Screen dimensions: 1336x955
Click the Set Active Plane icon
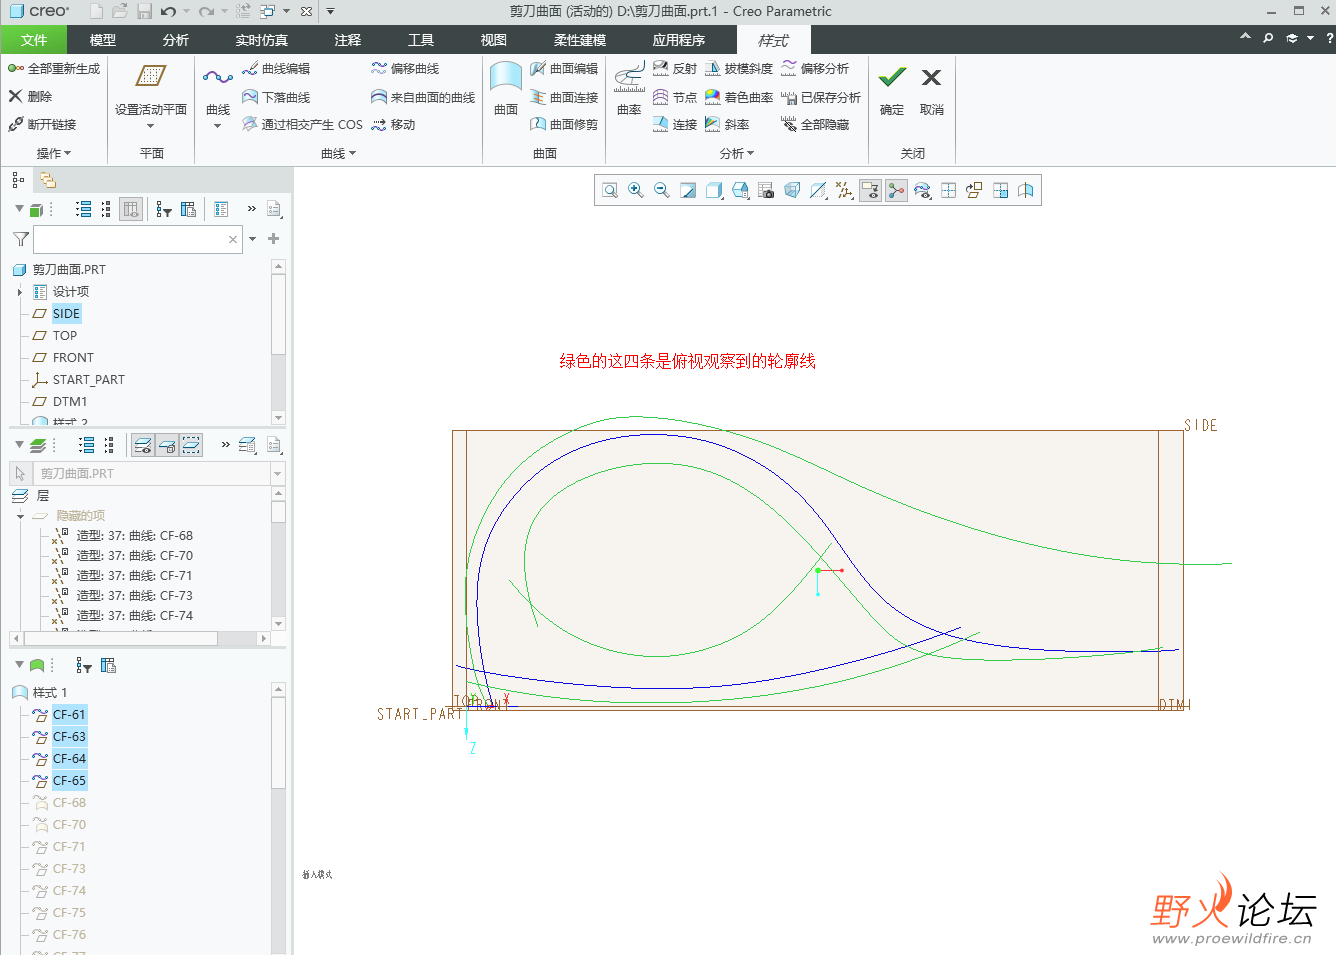[151, 76]
